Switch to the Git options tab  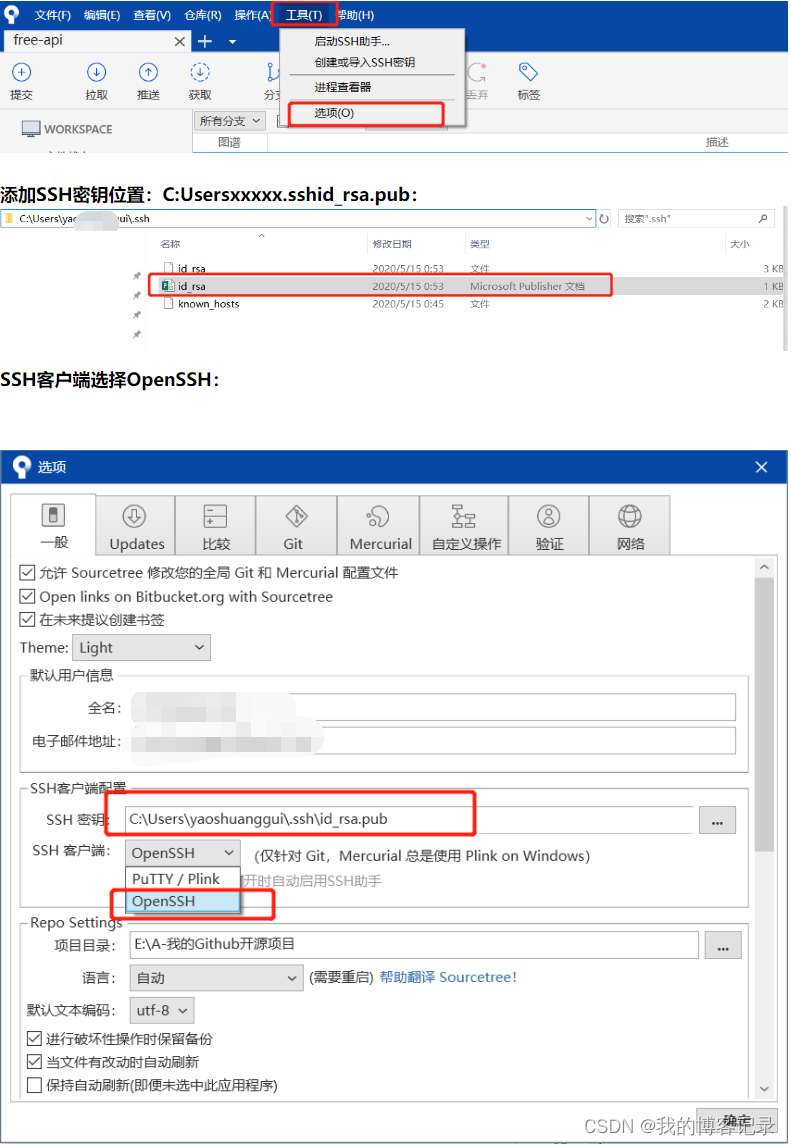click(294, 525)
